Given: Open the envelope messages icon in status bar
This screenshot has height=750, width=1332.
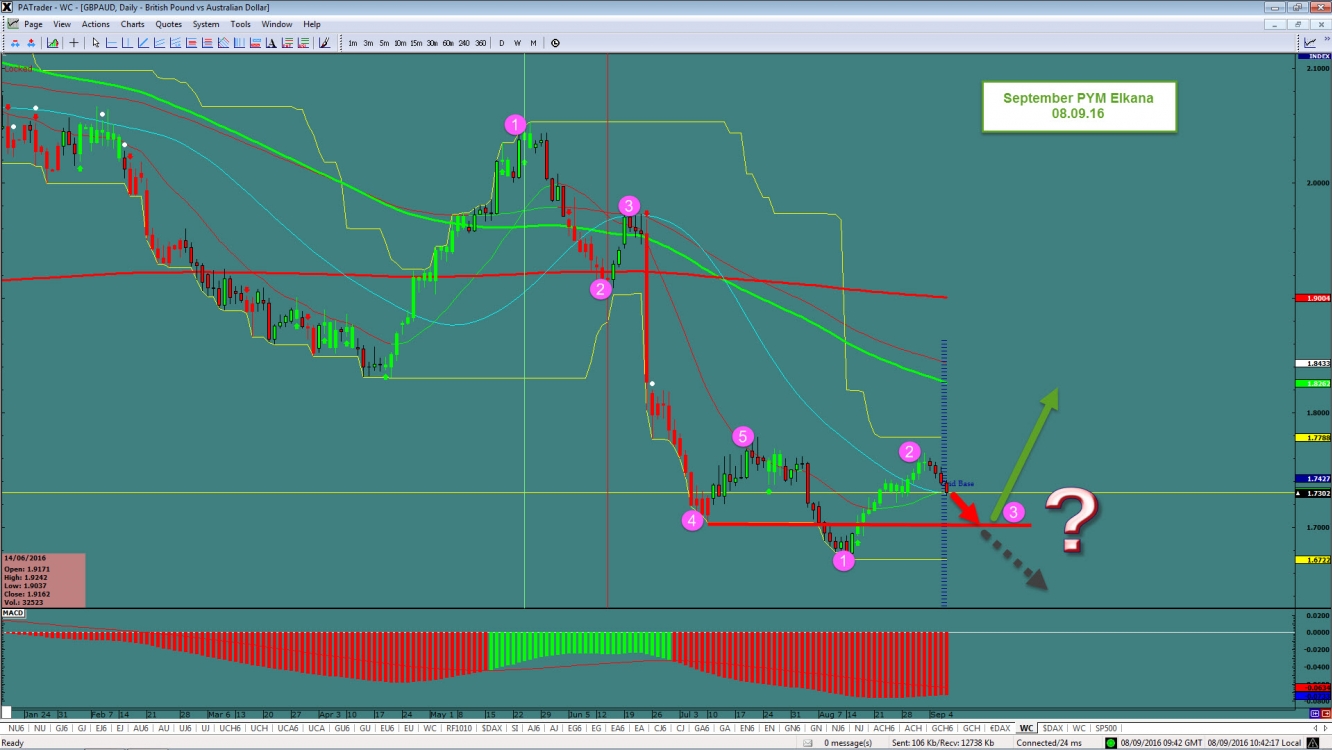Looking at the screenshot, I should tap(808, 743).
